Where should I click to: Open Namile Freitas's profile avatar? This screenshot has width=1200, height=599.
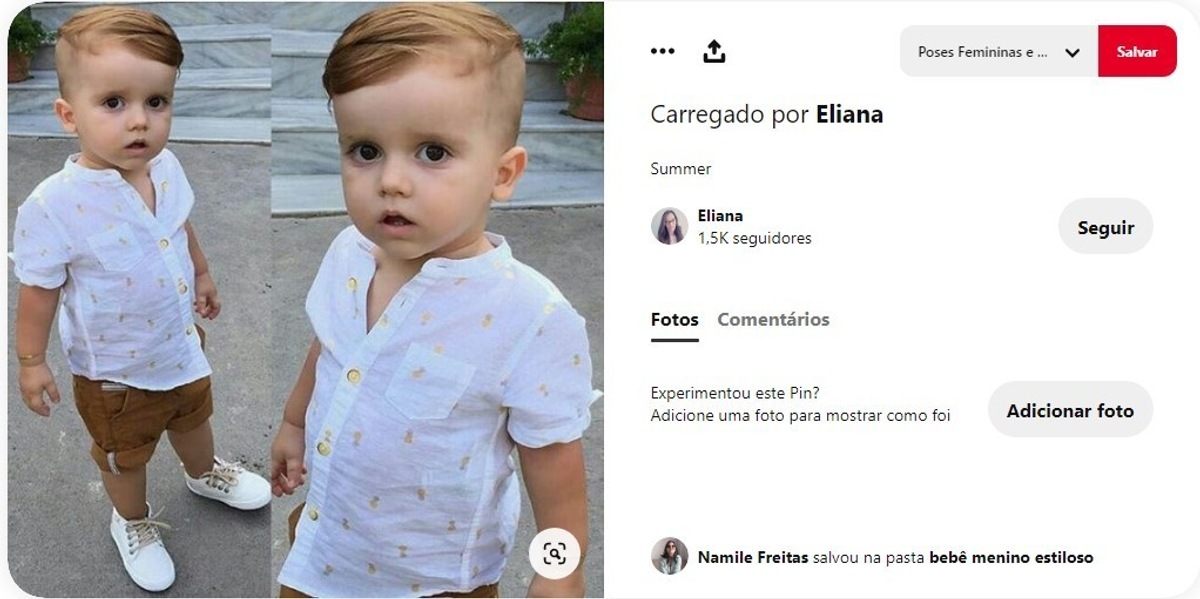pos(669,556)
